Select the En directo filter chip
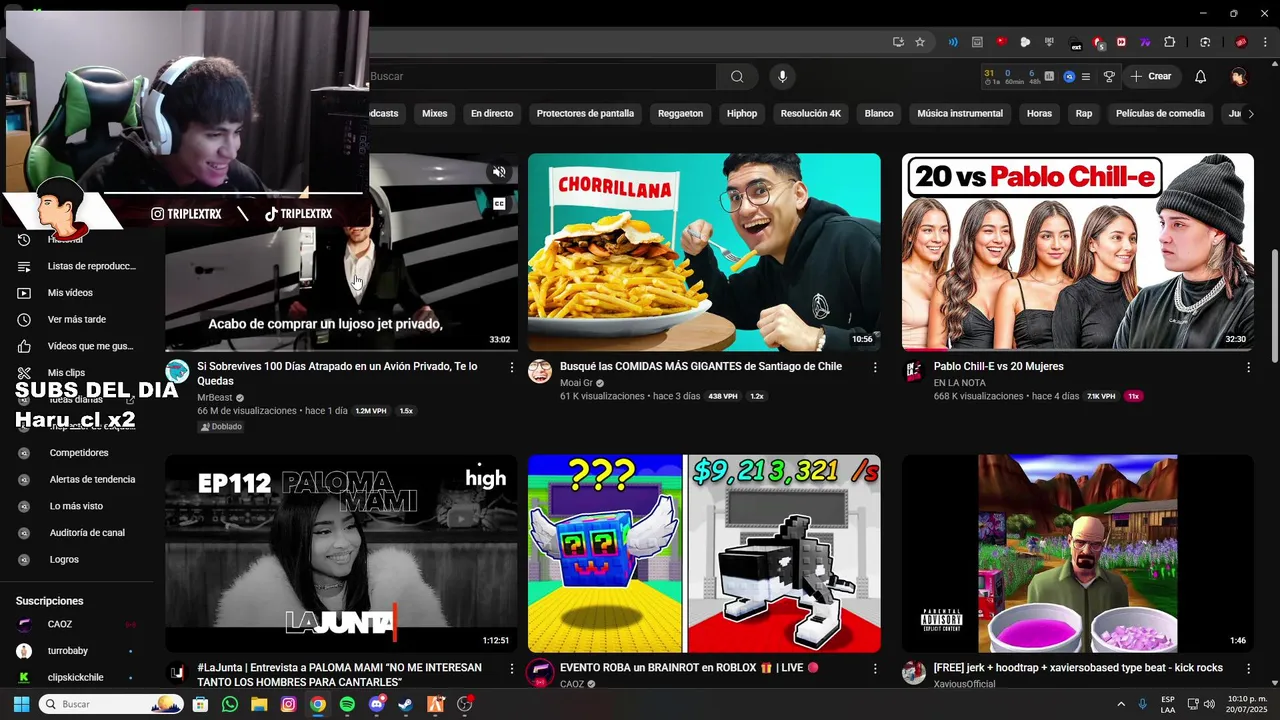This screenshot has height=720, width=1280. pos(492,114)
